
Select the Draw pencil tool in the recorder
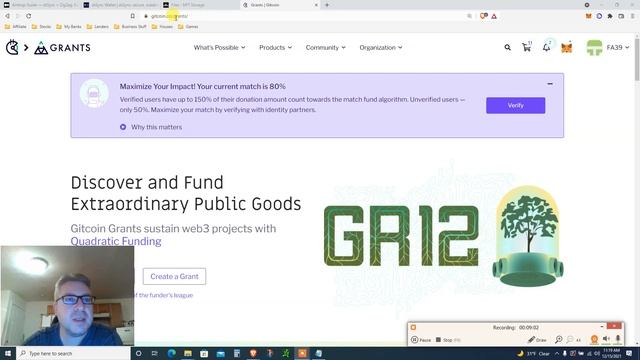[x=537, y=340]
